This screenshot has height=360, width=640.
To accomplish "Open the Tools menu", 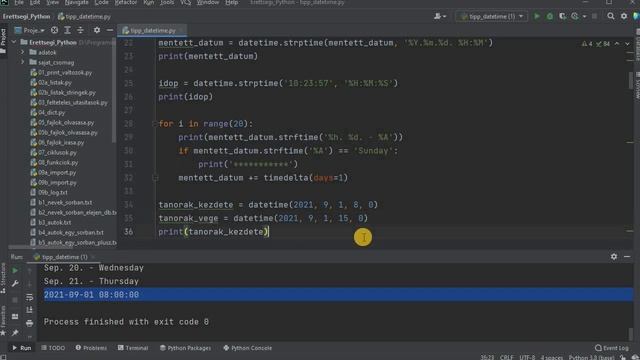I will 167,2.
